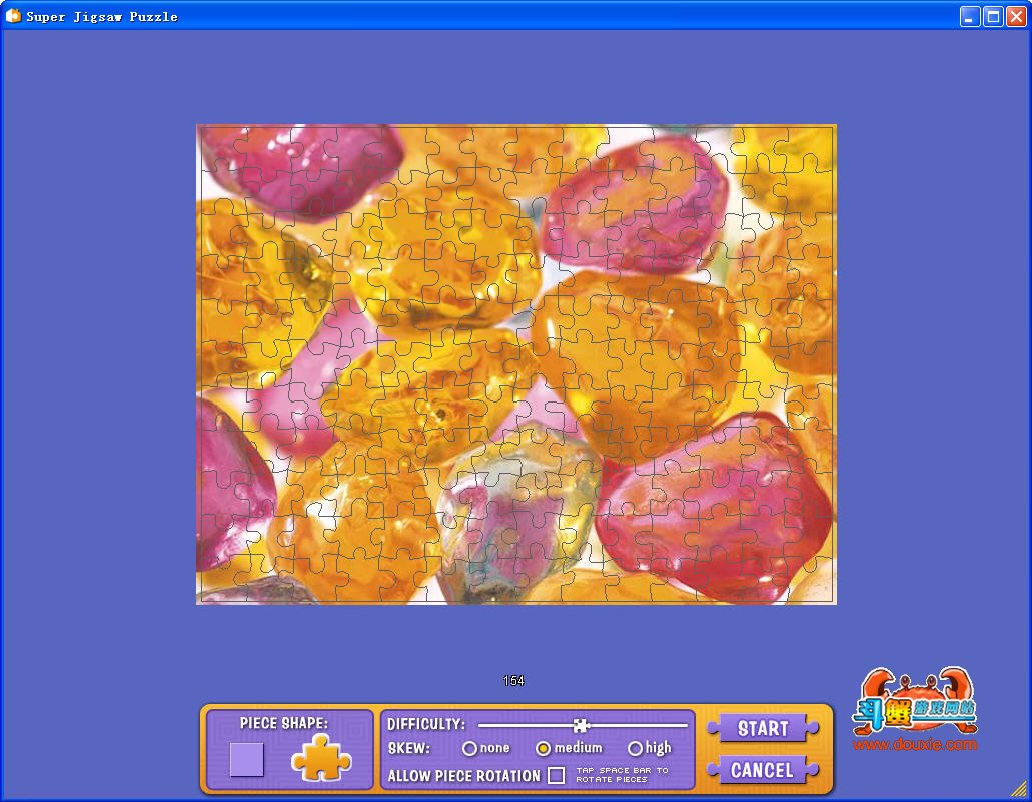The width and height of the screenshot is (1032, 802).
Task: Click the 154 piece count label
Action: click(x=513, y=681)
